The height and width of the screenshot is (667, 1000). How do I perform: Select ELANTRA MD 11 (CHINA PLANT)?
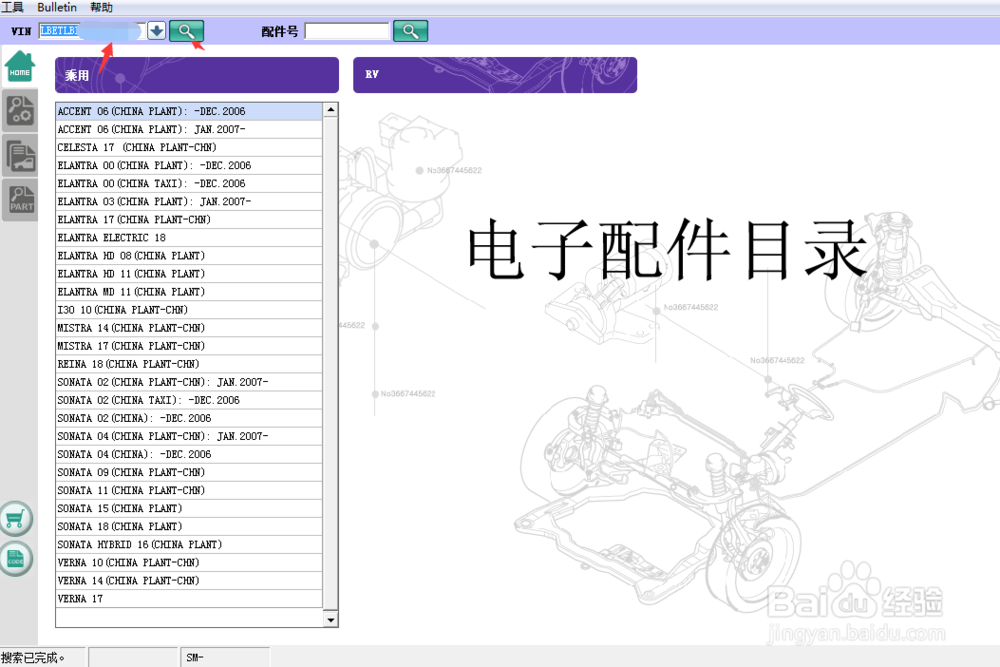(189, 292)
